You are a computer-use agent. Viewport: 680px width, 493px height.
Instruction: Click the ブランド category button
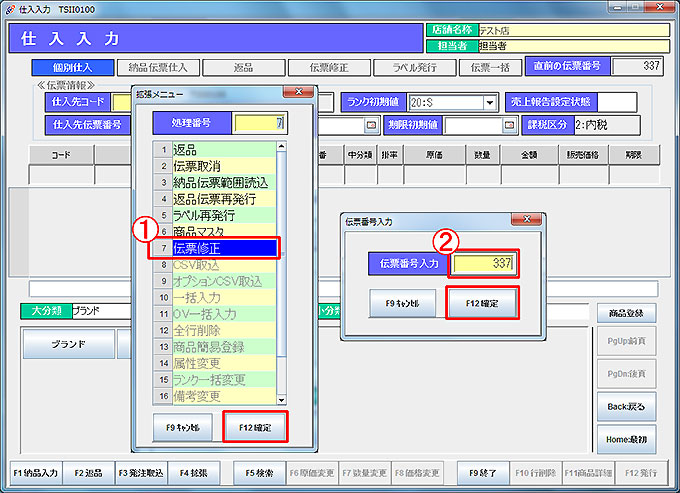pos(69,344)
